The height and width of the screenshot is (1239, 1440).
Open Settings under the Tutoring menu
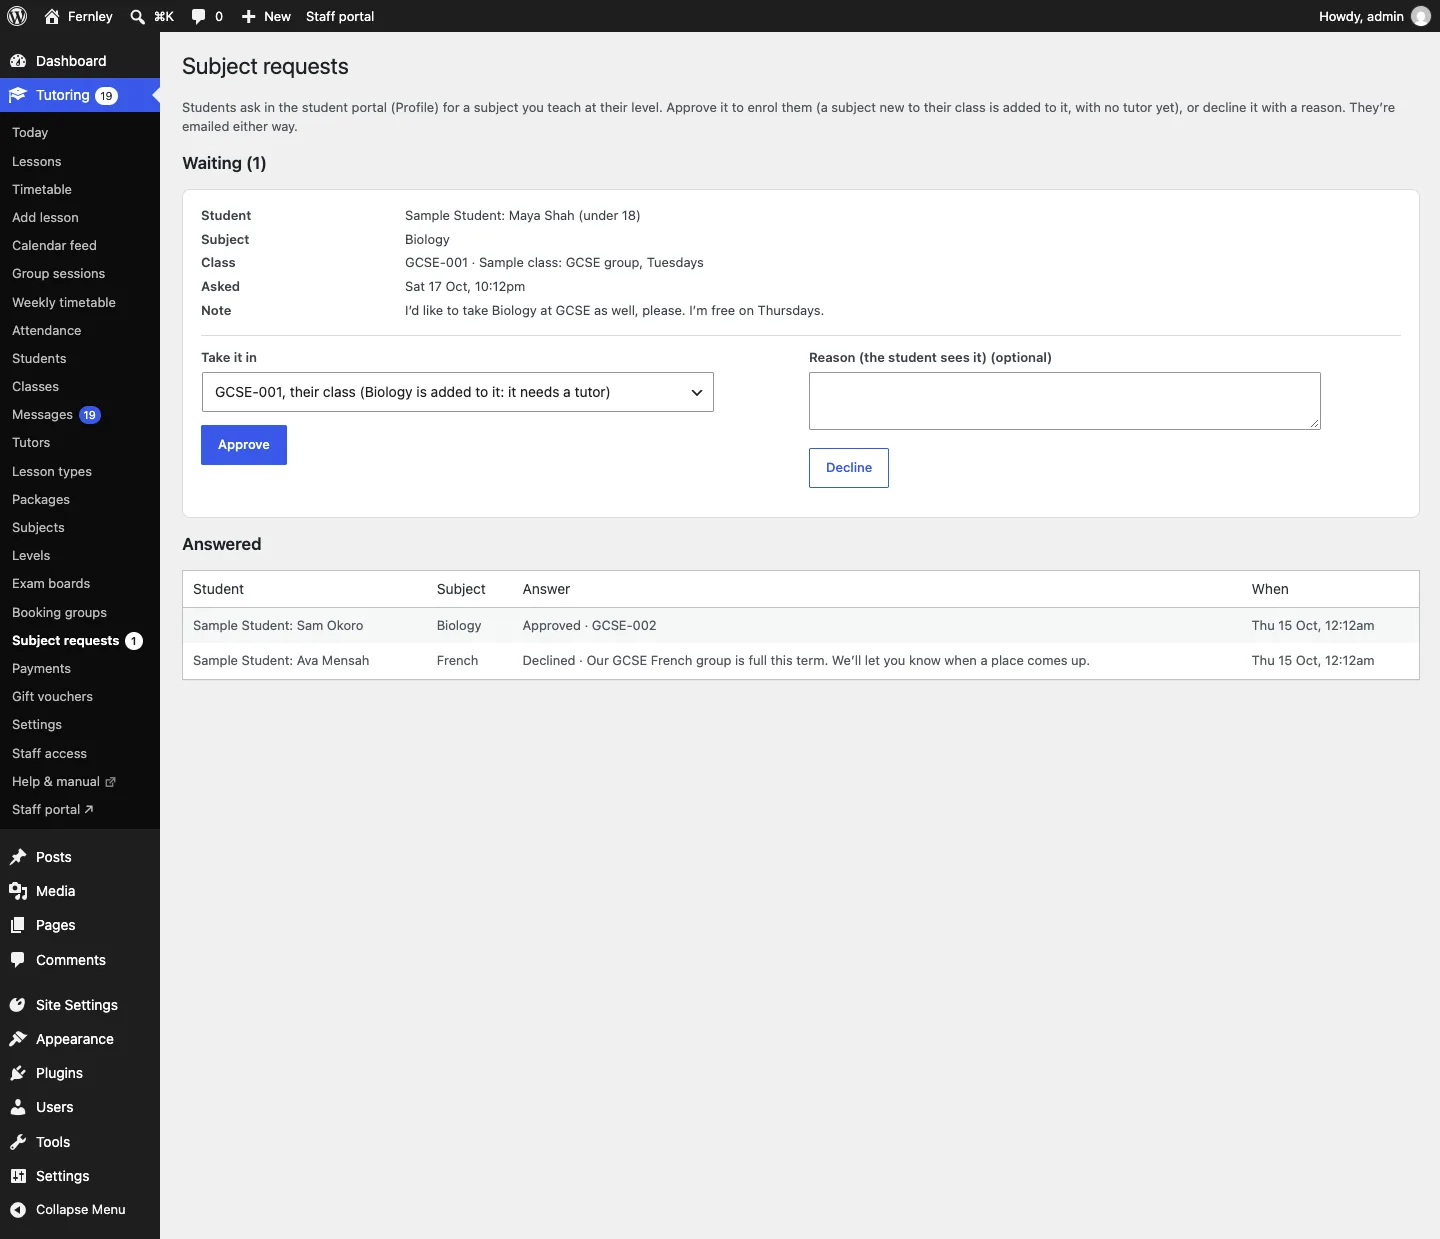click(37, 724)
